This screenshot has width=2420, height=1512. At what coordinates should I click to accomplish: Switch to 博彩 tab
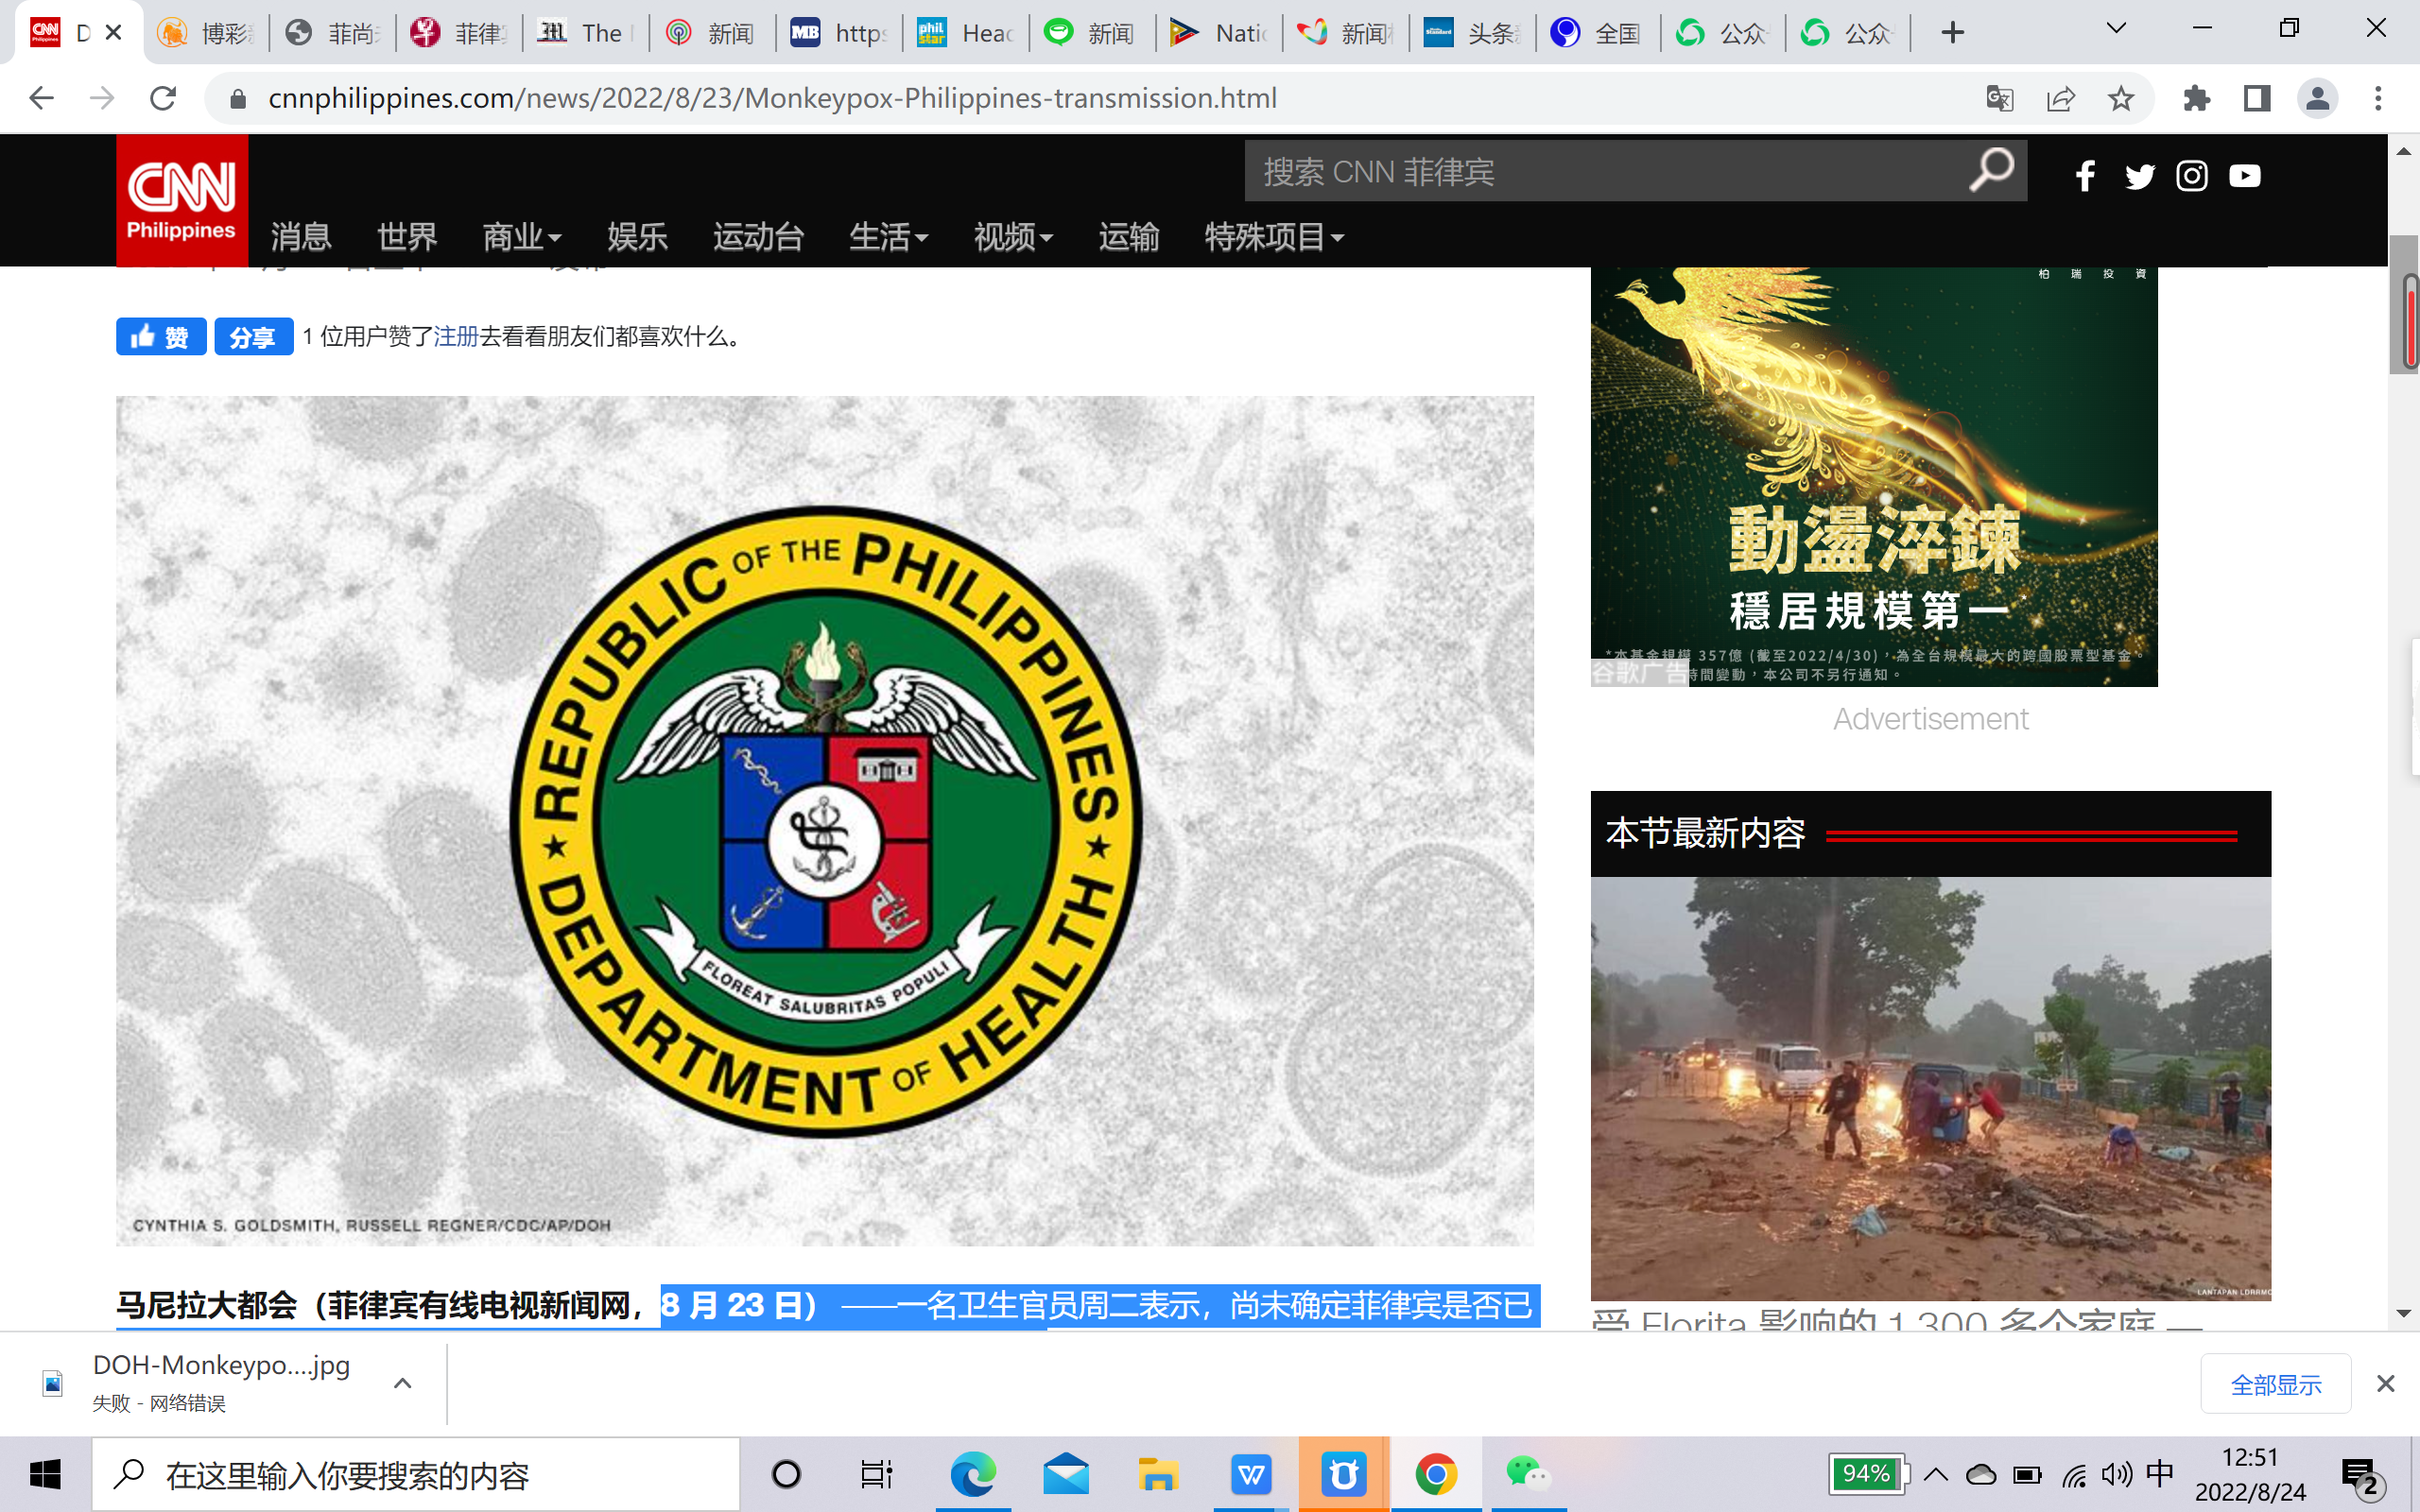click(x=205, y=33)
